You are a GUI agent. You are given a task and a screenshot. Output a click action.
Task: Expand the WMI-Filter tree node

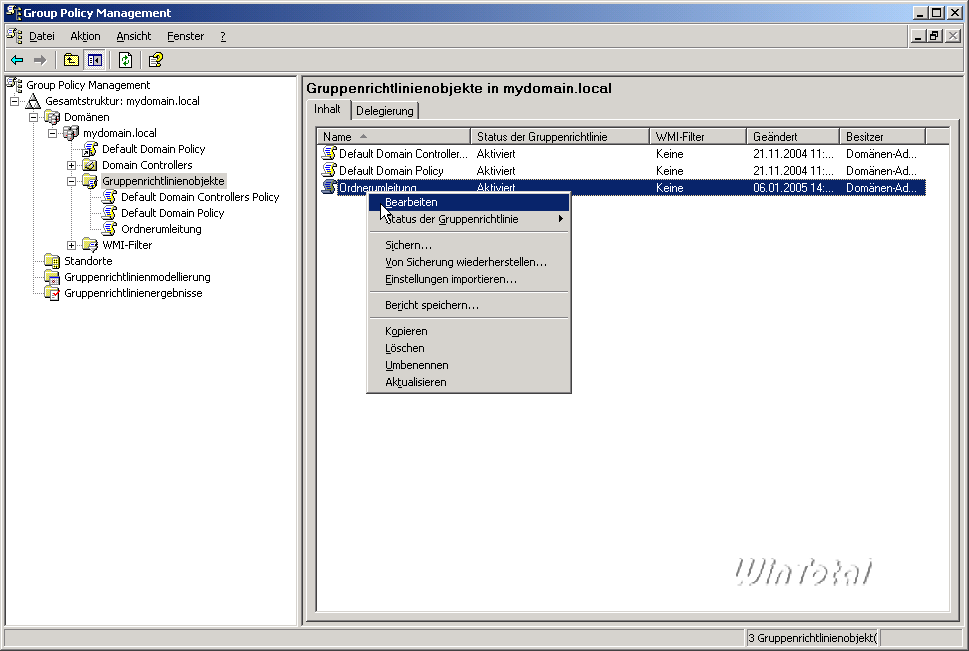(x=71, y=245)
